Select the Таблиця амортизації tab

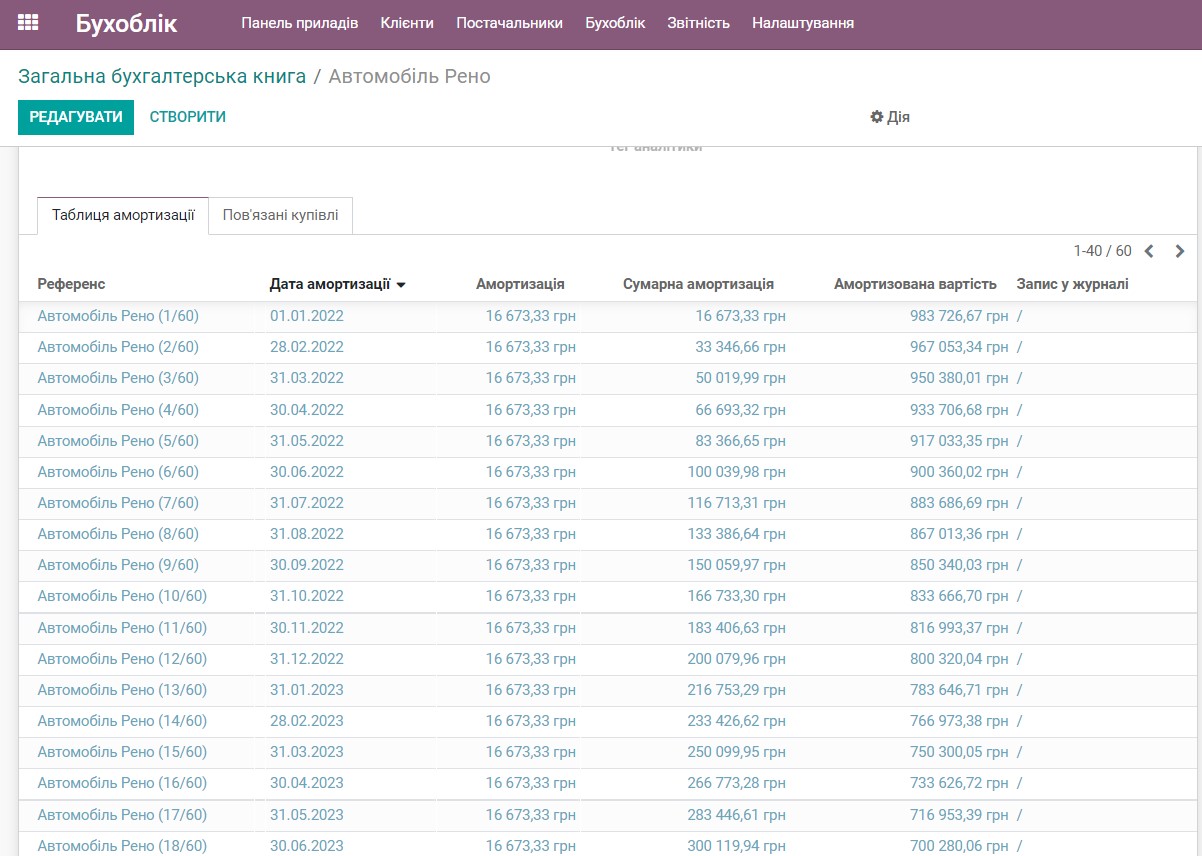122,215
